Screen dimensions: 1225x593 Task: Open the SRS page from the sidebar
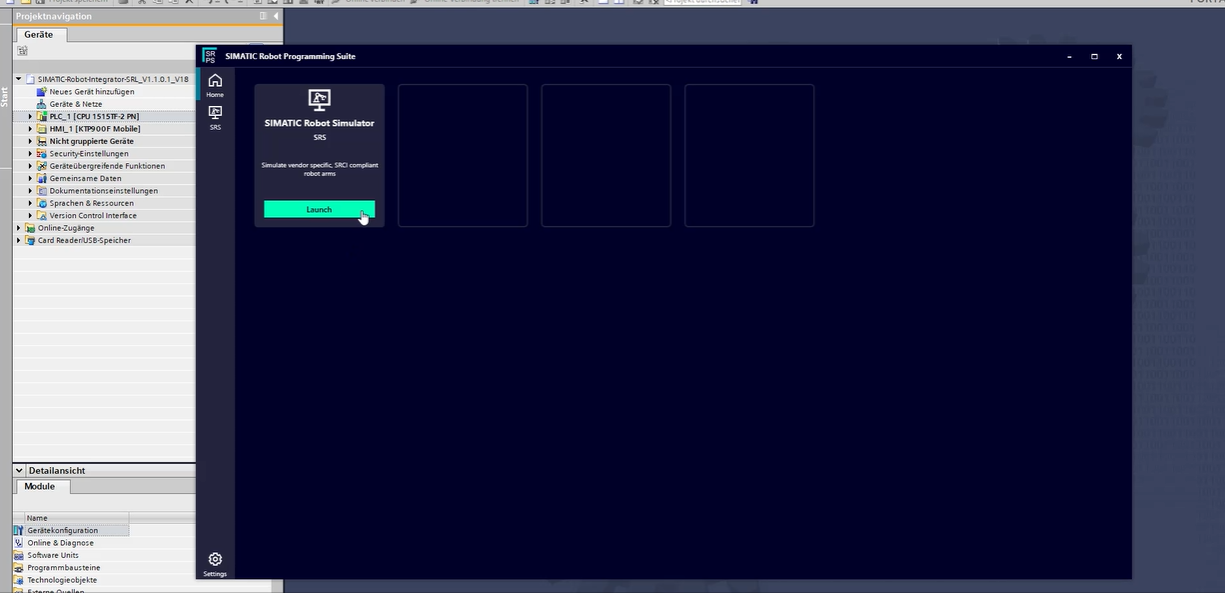click(215, 118)
